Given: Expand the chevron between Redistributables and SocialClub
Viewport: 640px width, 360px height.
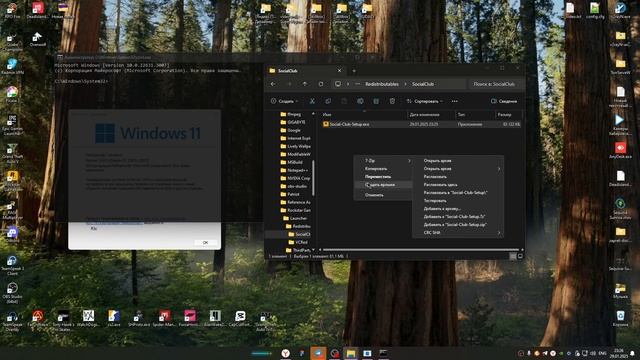Looking at the screenshot, I should [x=405, y=84].
